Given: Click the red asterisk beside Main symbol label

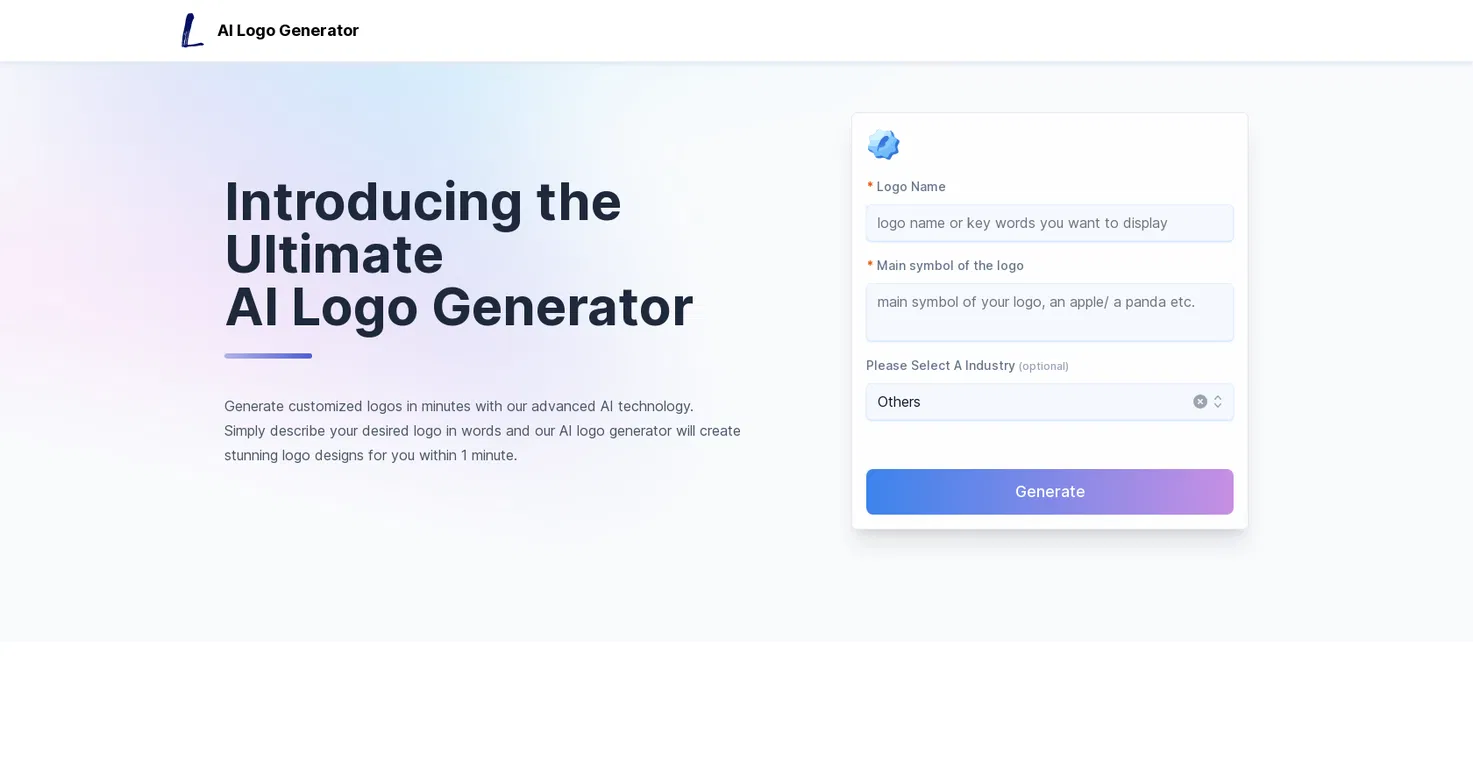Looking at the screenshot, I should (870, 265).
